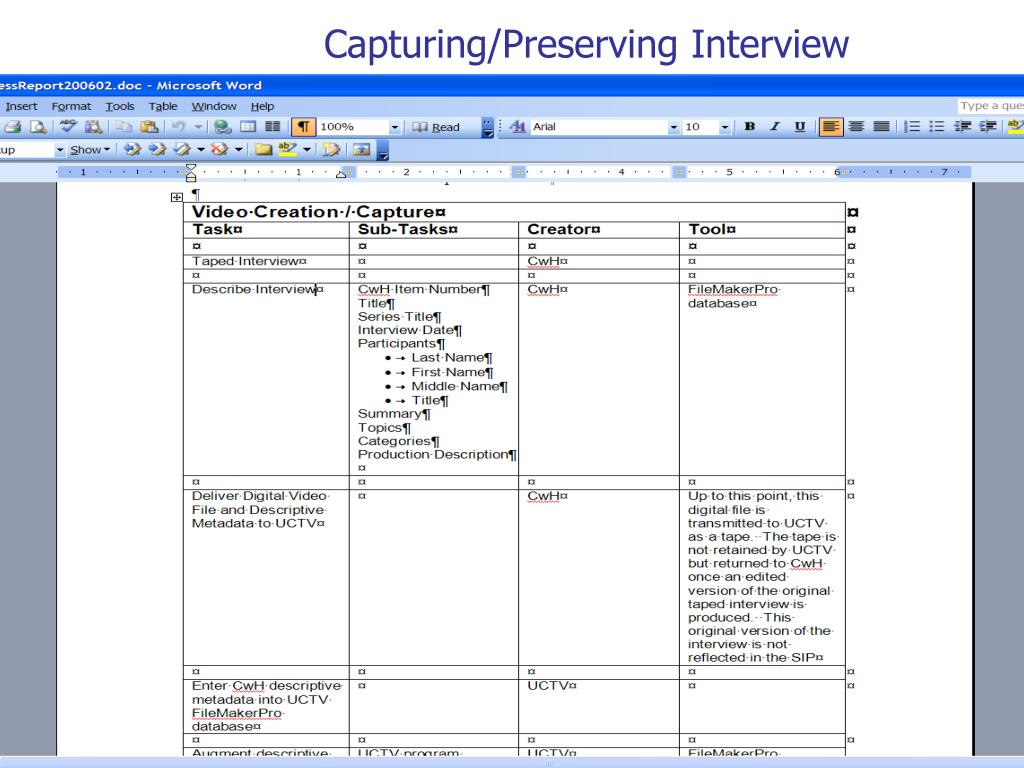
Task: Click the Reviewing Pane icon
Action: coord(362,150)
